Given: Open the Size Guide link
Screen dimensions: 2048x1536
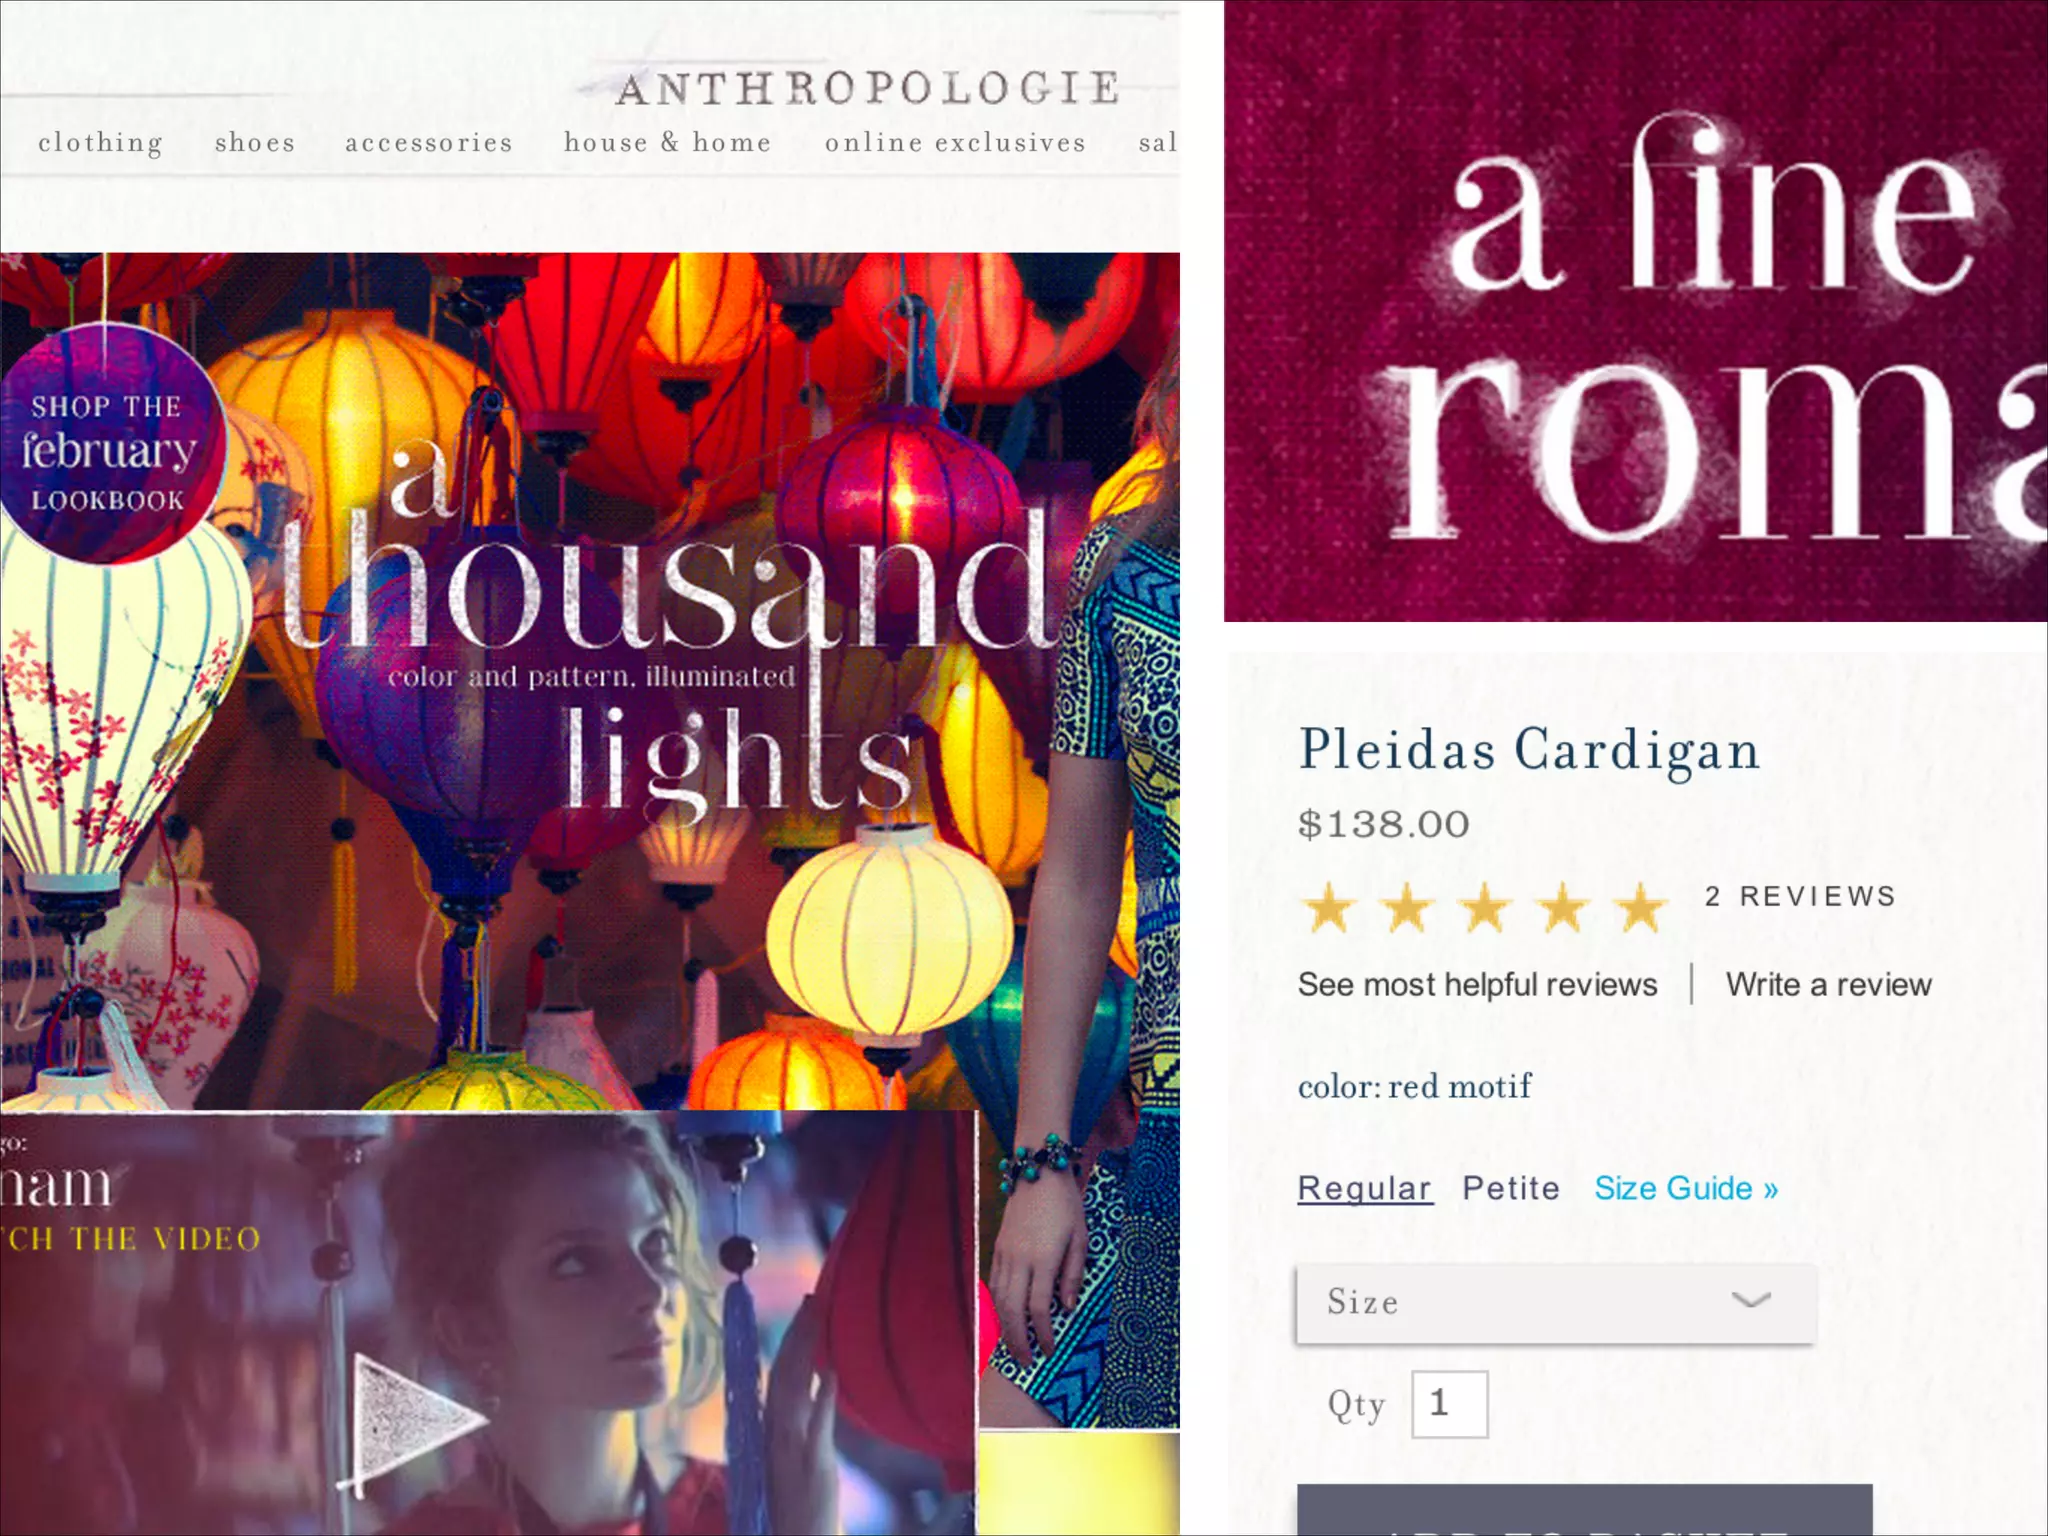Looking at the screenshot, I should (1686, 1188).
